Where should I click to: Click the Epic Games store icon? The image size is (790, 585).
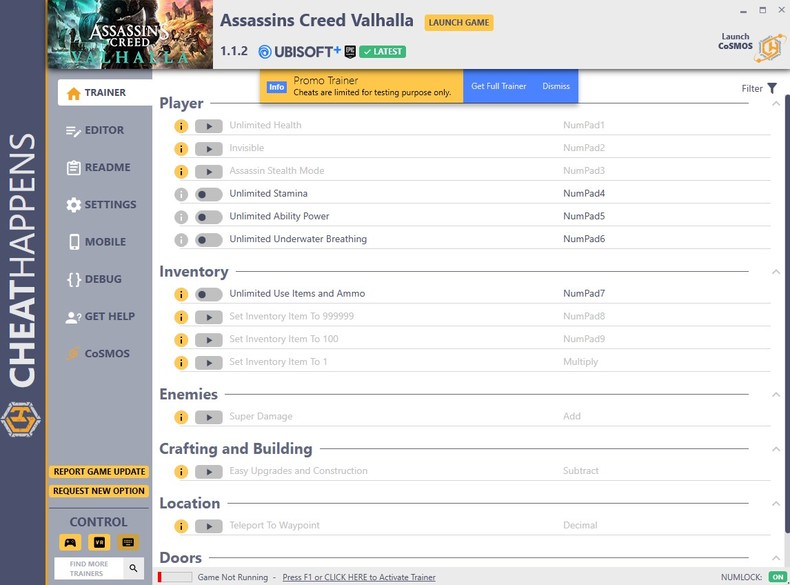coord(350,51)
